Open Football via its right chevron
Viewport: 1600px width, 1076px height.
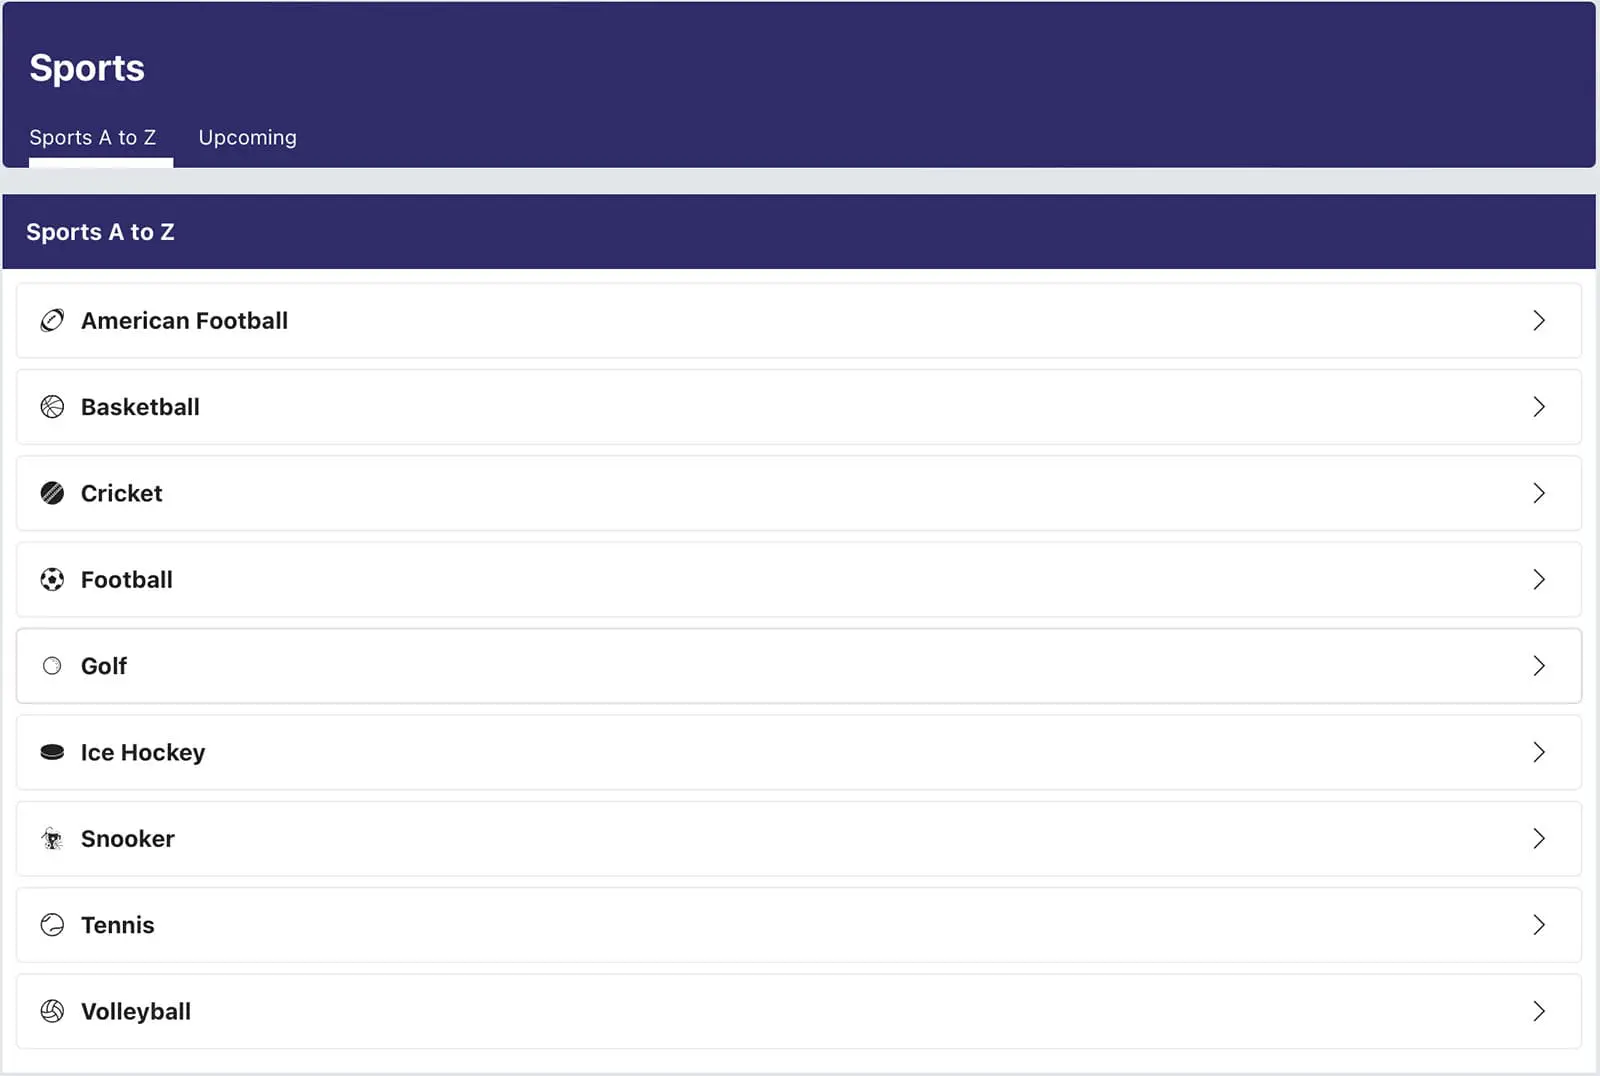pyautogui.click(x=1539, y=580)
